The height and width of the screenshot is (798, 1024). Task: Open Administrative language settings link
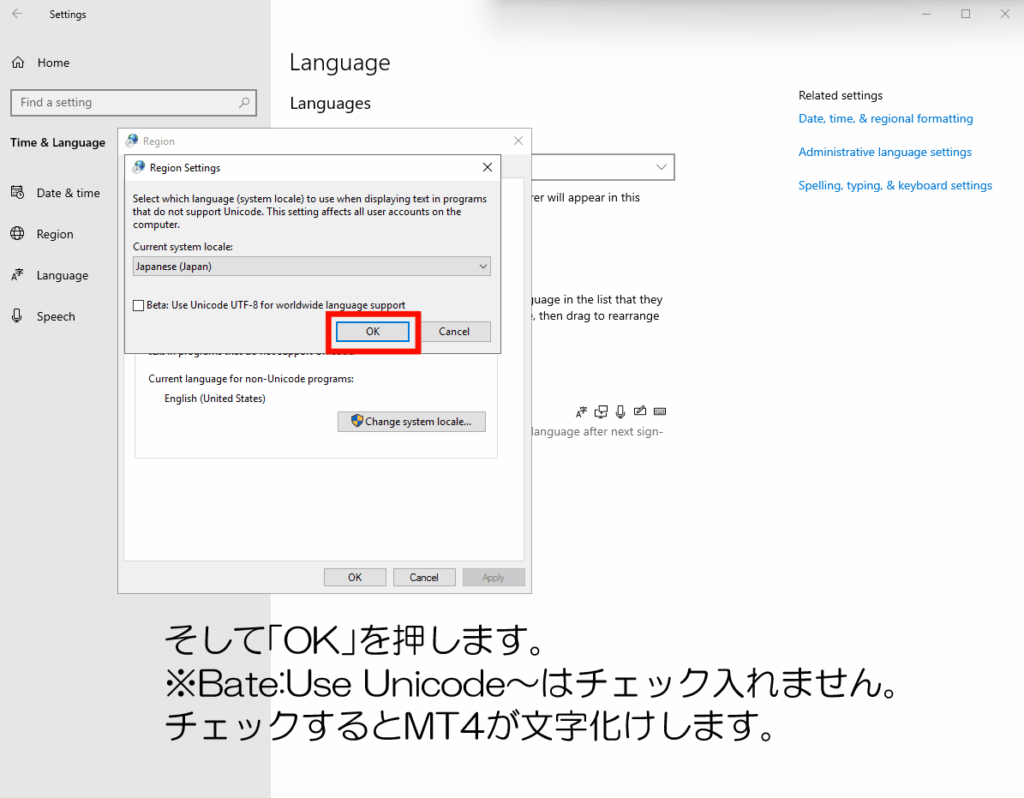pos(884,152)
